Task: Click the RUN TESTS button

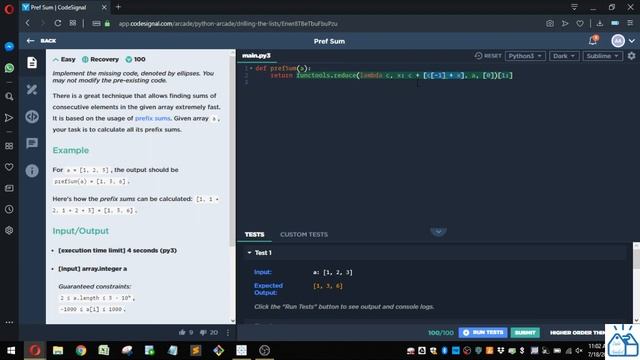Action: coord(483,333)
